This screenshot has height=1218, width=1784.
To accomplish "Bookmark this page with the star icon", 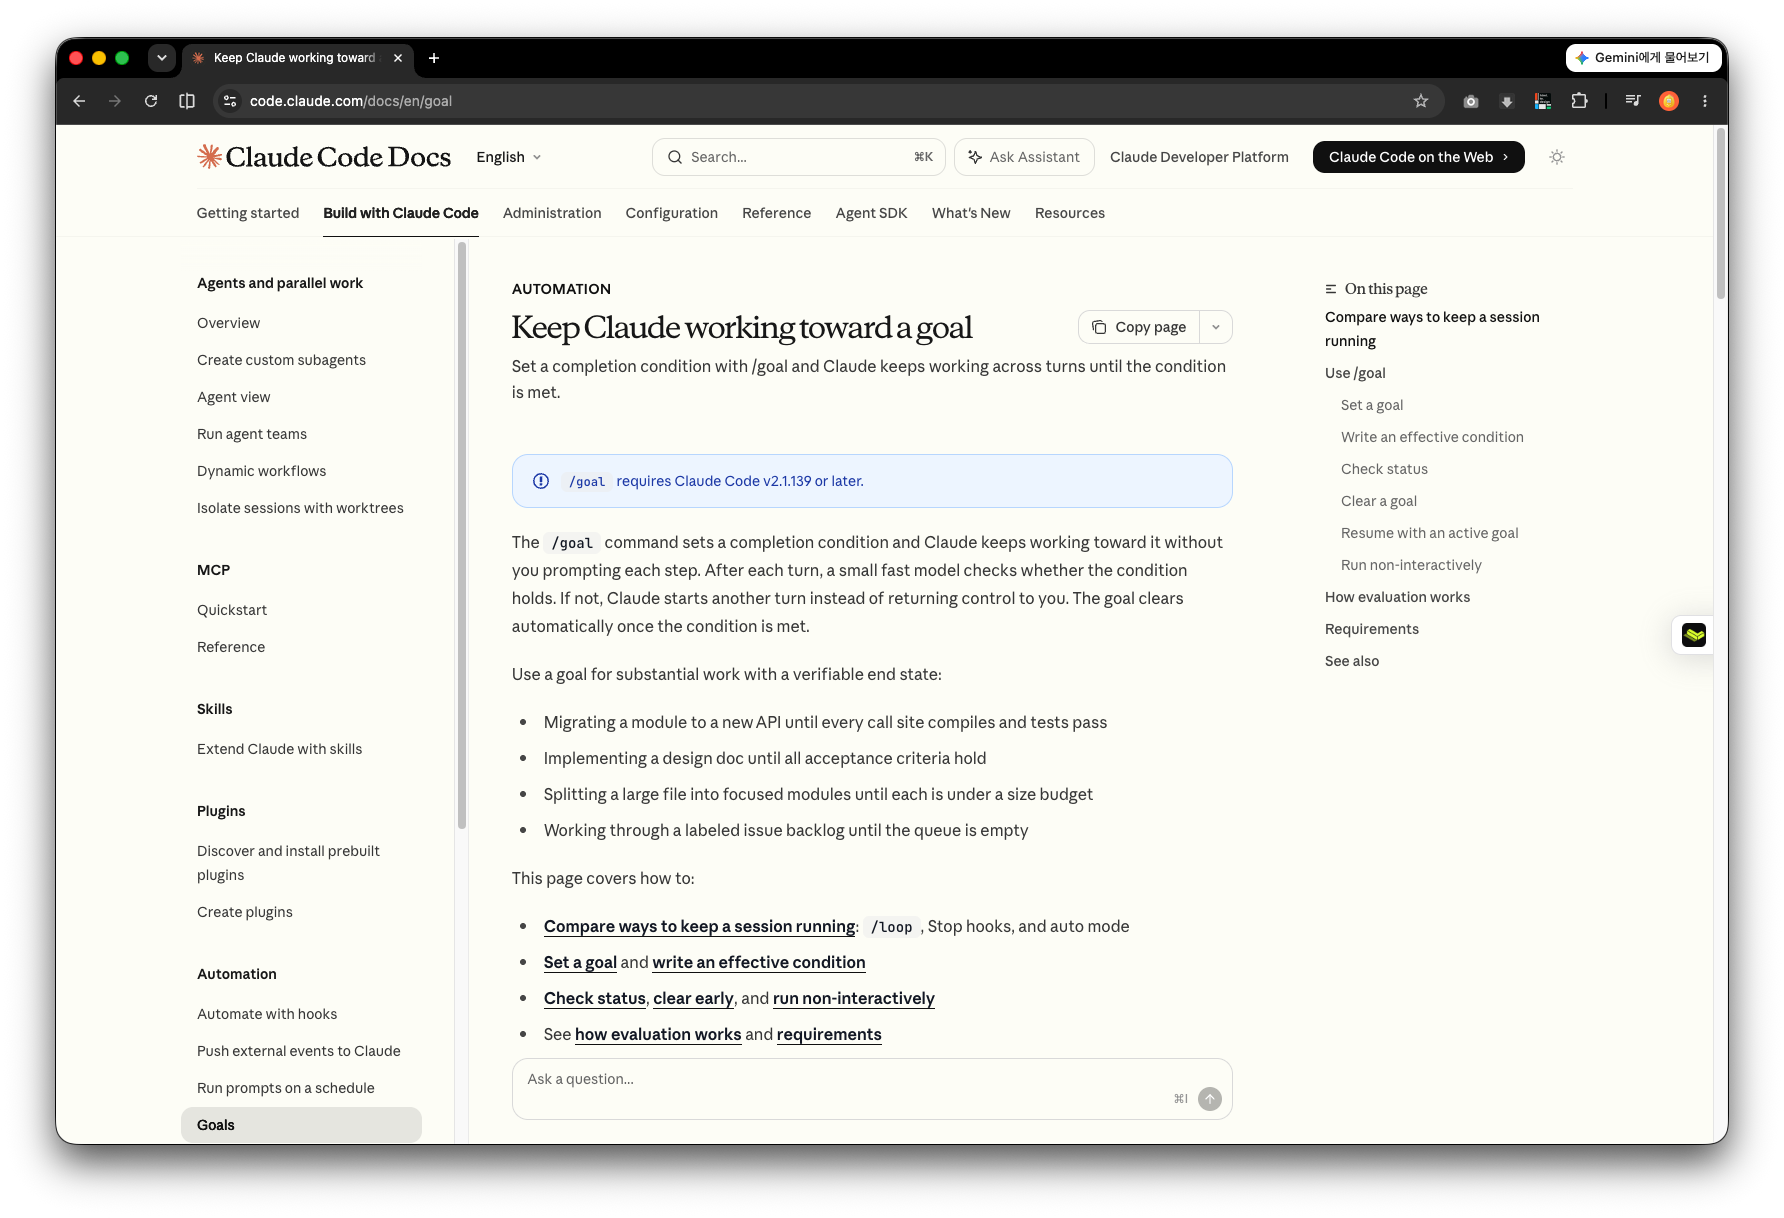I will coord(1421,101).
